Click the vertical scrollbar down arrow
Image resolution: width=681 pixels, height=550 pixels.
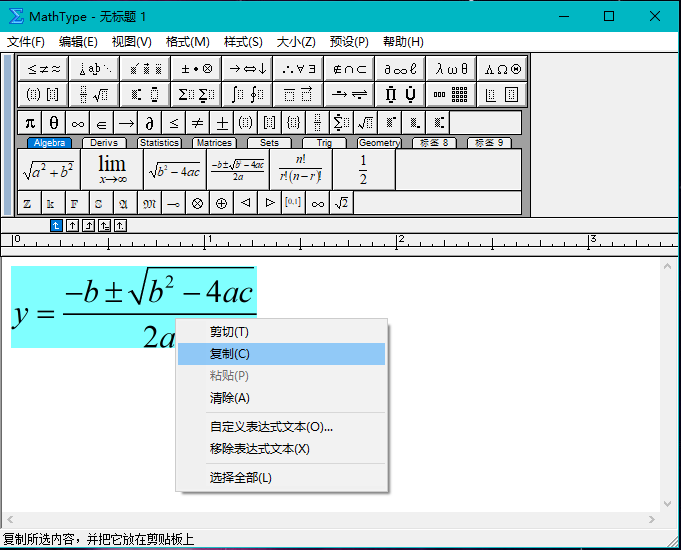668,504
